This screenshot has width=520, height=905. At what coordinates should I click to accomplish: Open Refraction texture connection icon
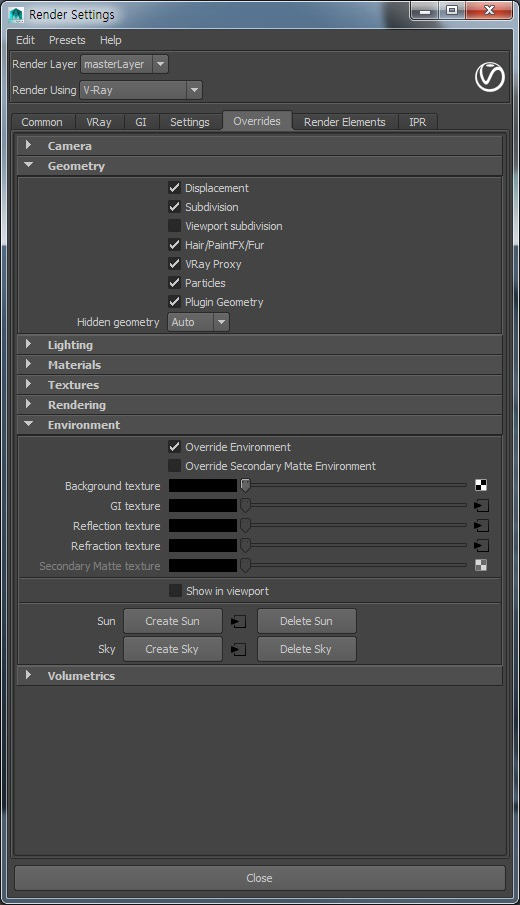(481, 545)
